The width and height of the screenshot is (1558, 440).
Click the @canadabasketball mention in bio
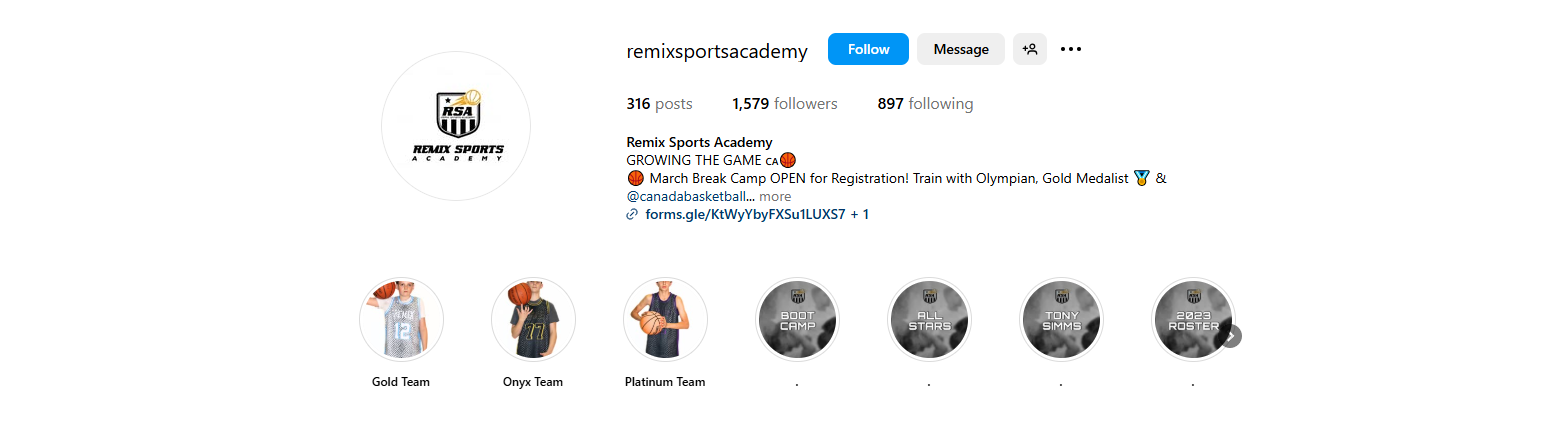click(x=689, y=196)
